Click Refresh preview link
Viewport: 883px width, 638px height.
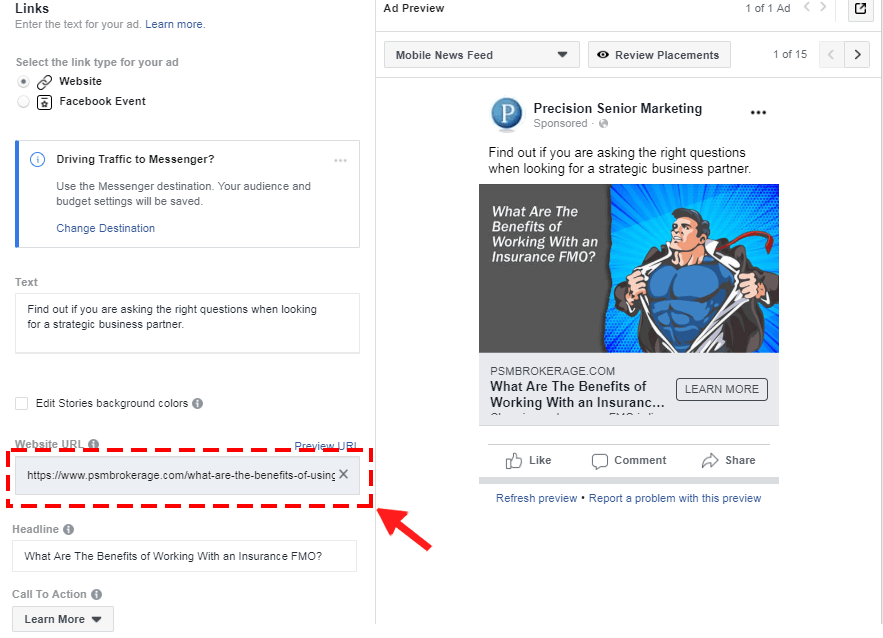click(x=536, y=498)
